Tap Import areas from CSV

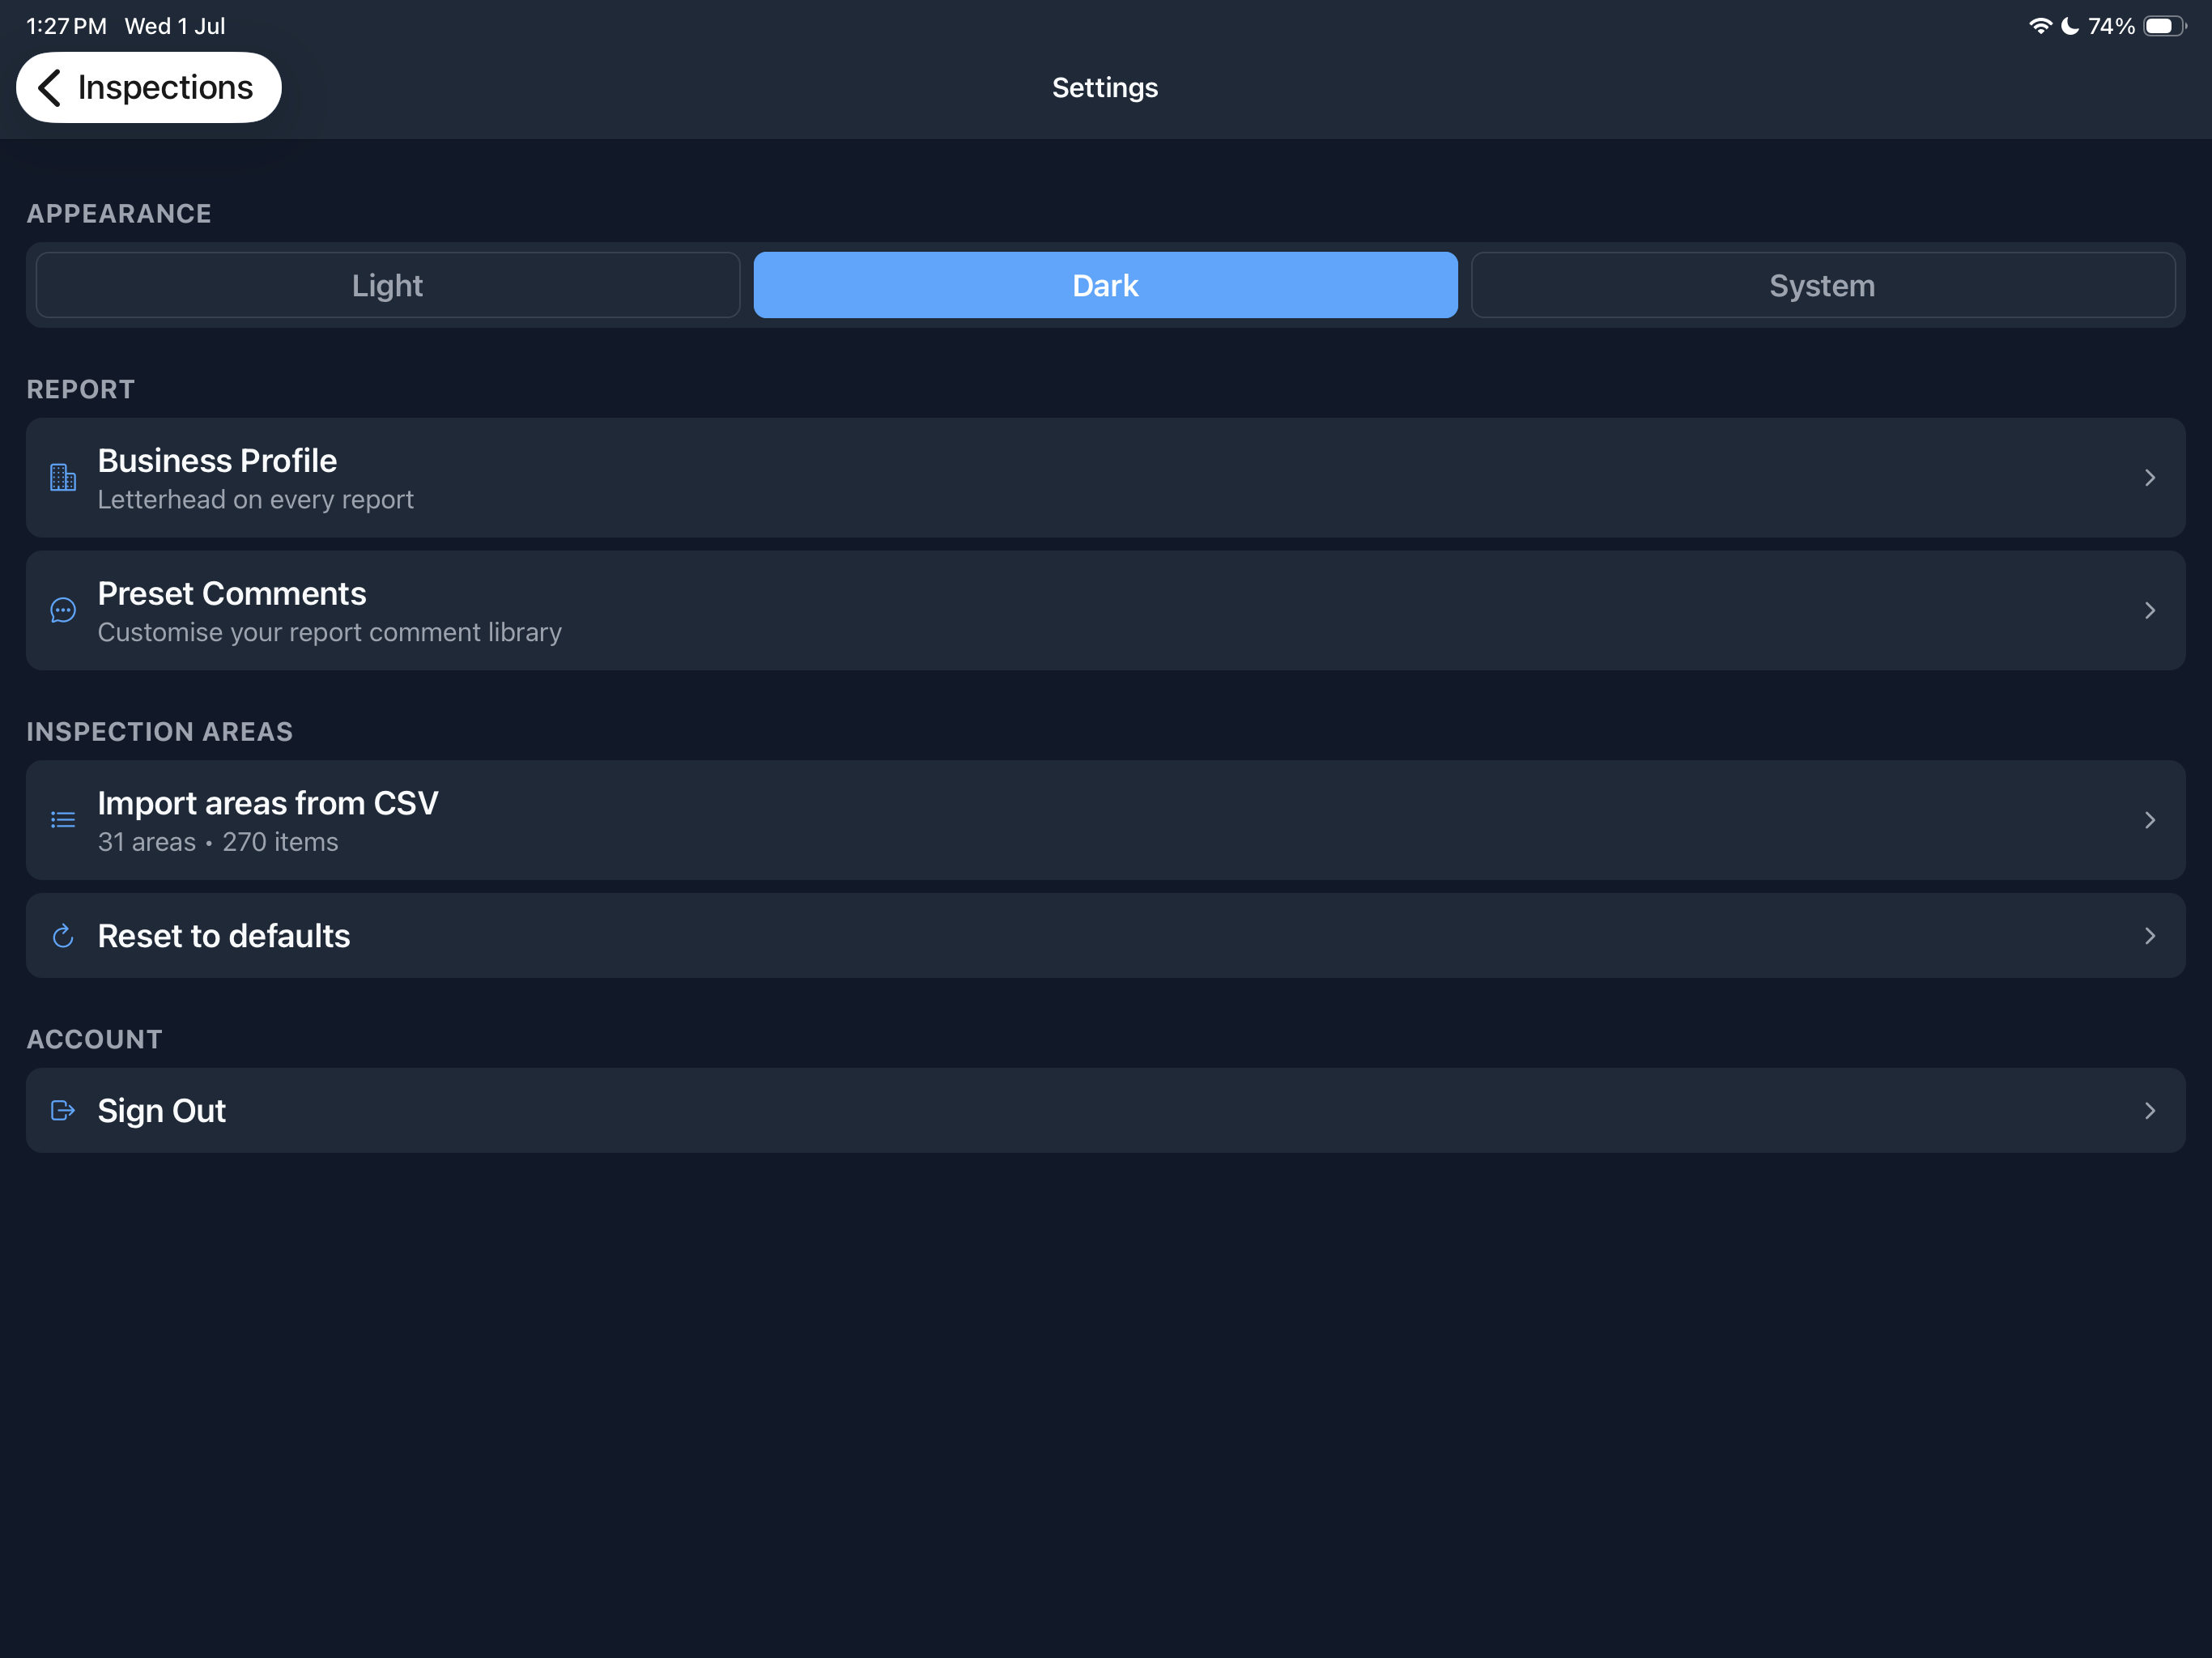click(x=1105, y=820)
